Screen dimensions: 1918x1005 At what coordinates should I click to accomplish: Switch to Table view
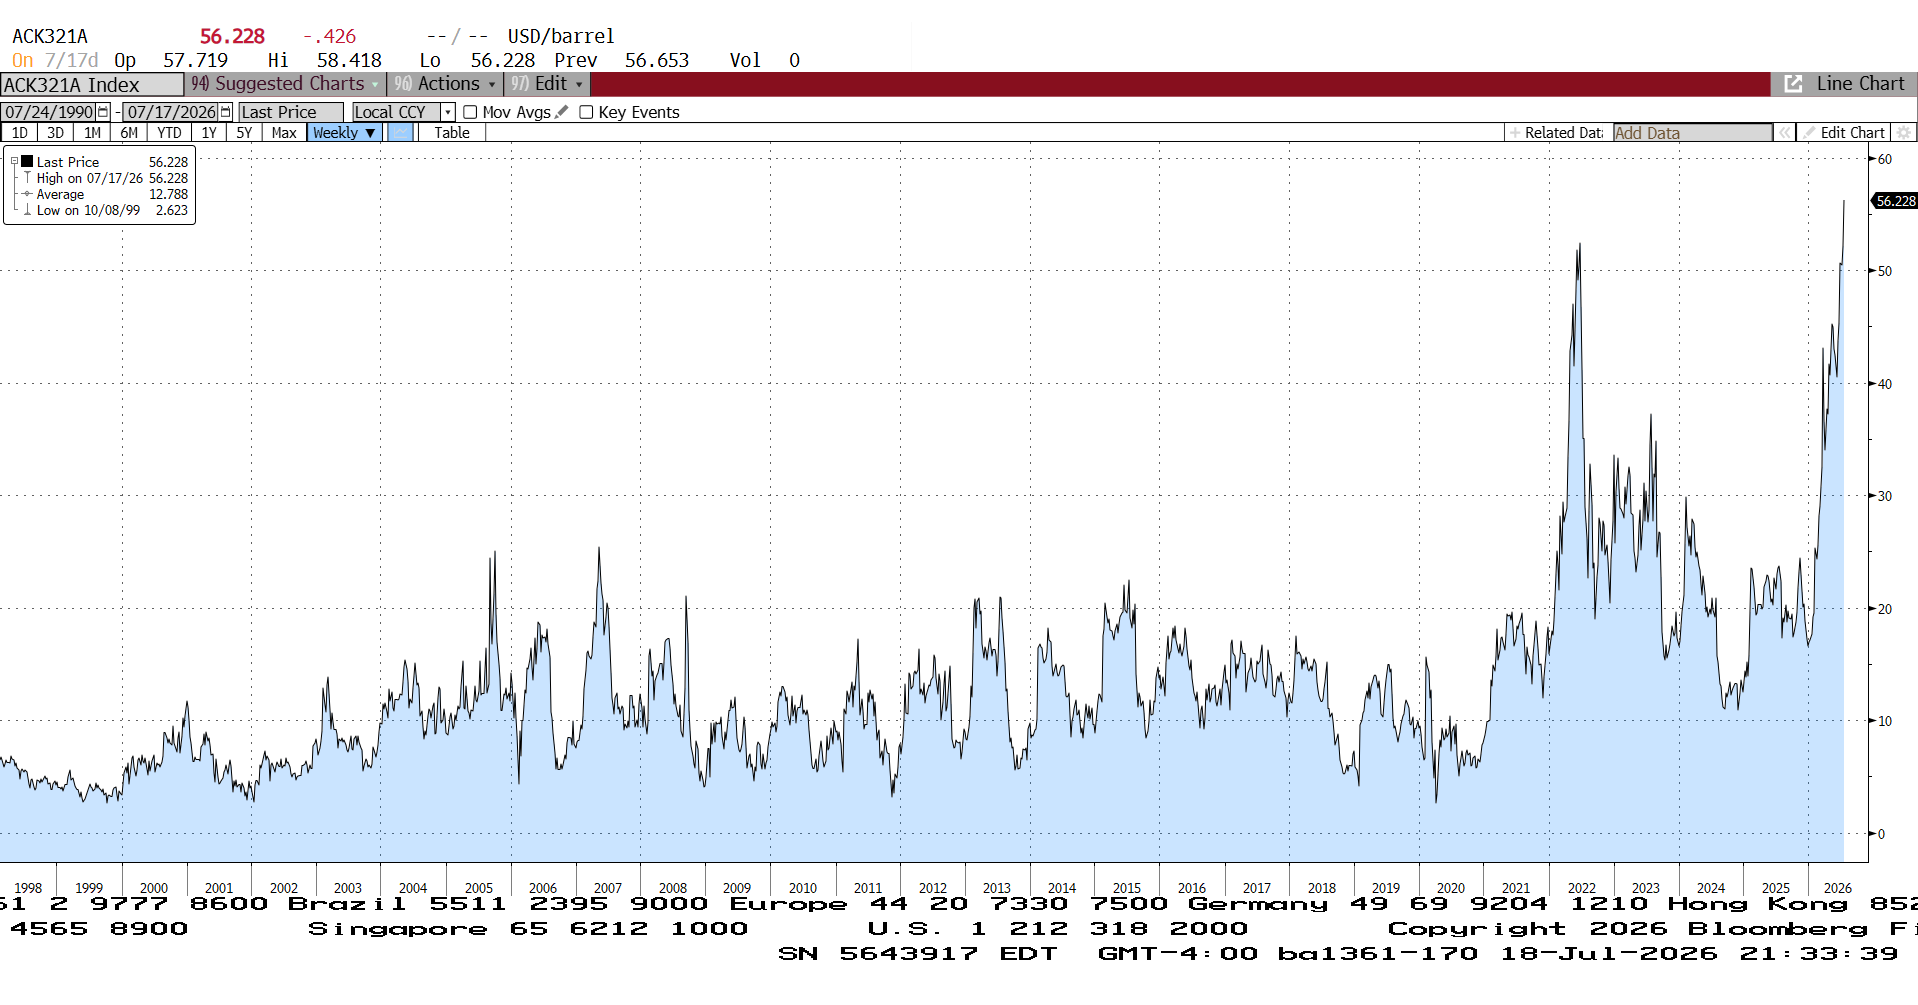[x=452, y=132]
